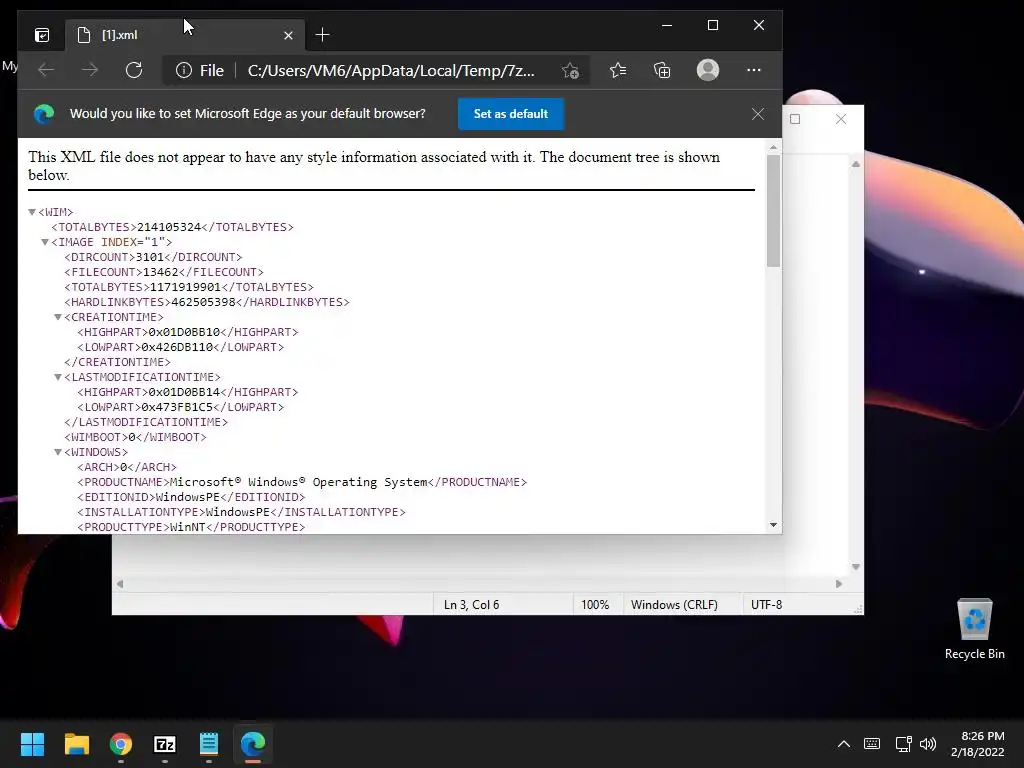
Task: Set Microsoft Edge as default browser
Action: [x=511, y=114]
